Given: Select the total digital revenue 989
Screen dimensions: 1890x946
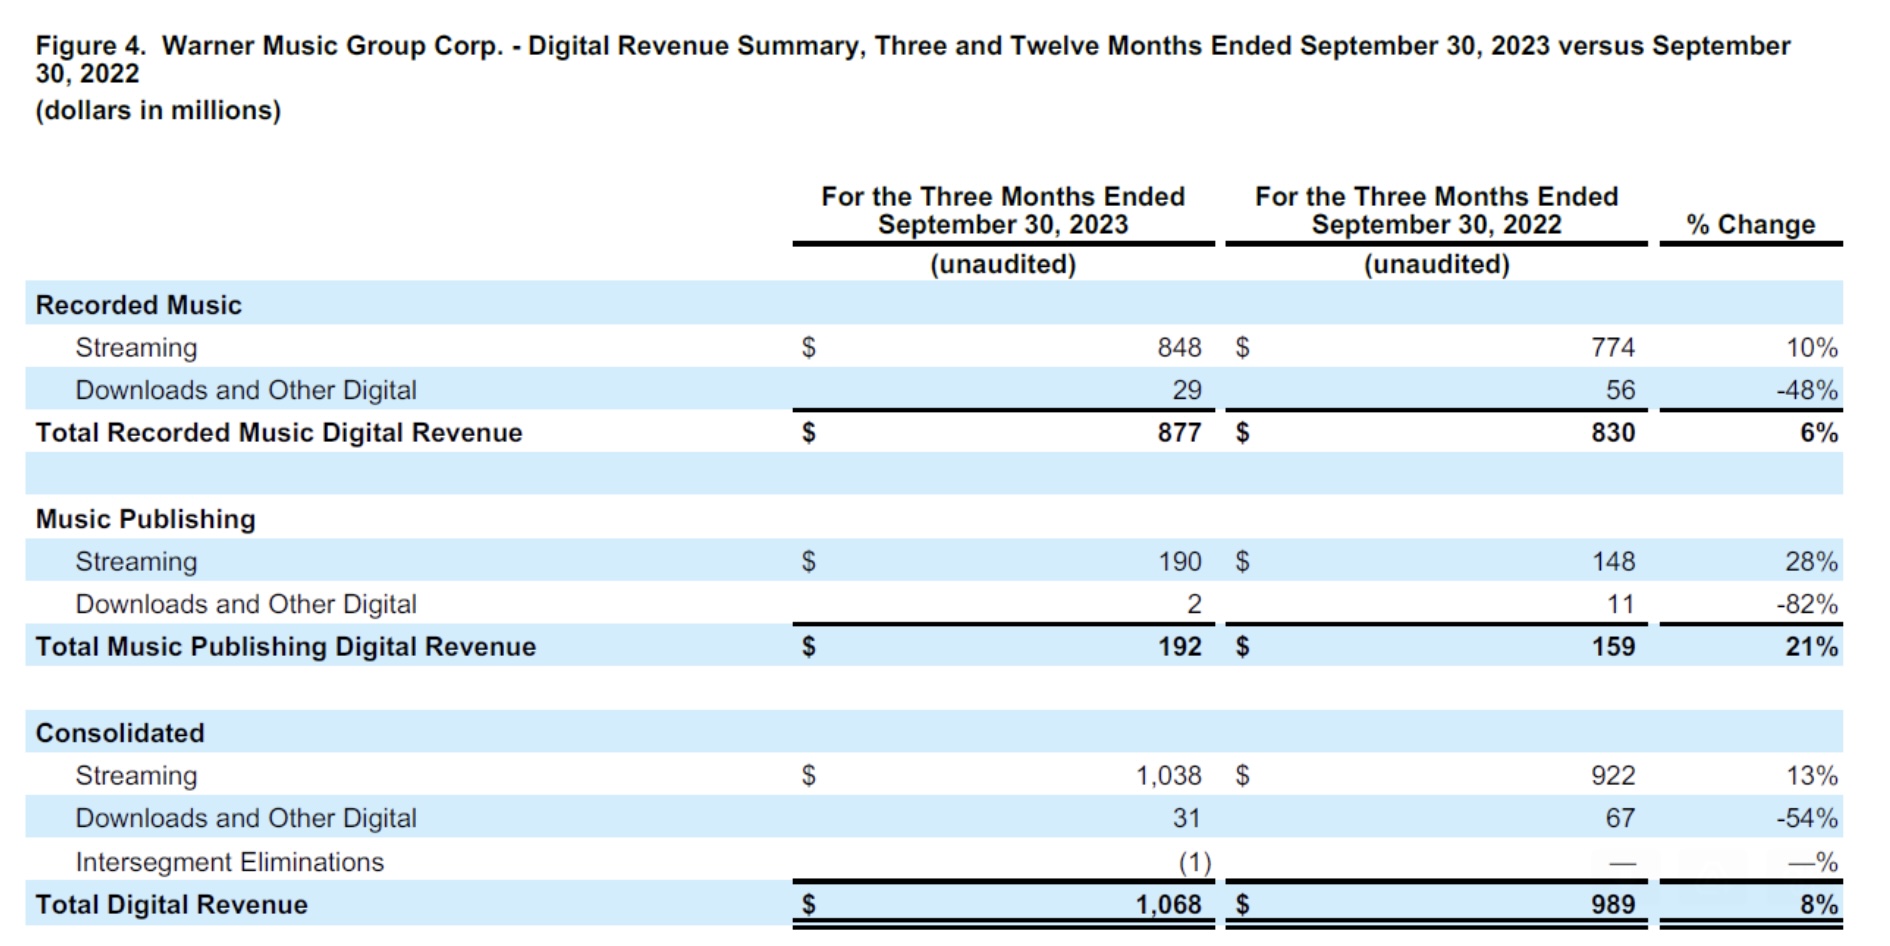Looking at the screenshot, I should click(x=1613, y=905).
